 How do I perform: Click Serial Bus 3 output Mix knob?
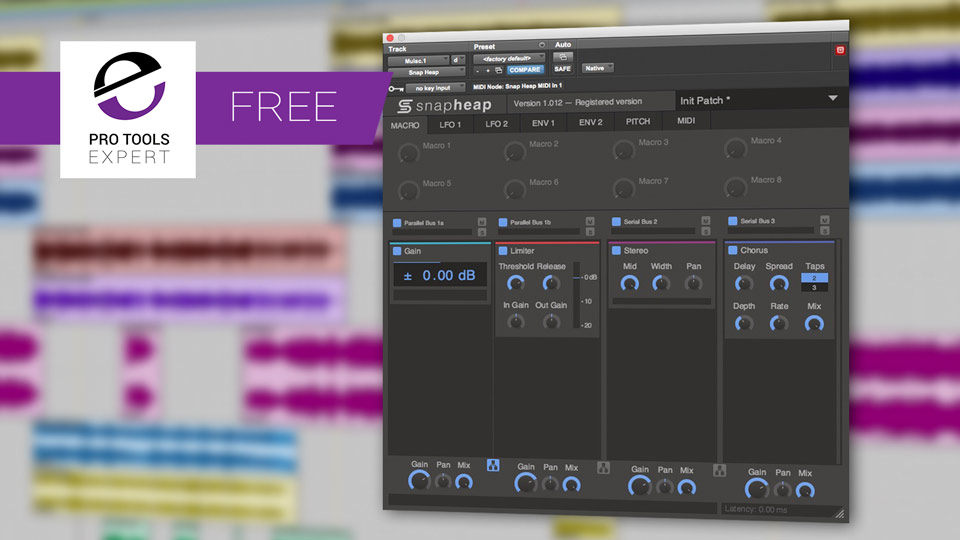click(804, 490)
